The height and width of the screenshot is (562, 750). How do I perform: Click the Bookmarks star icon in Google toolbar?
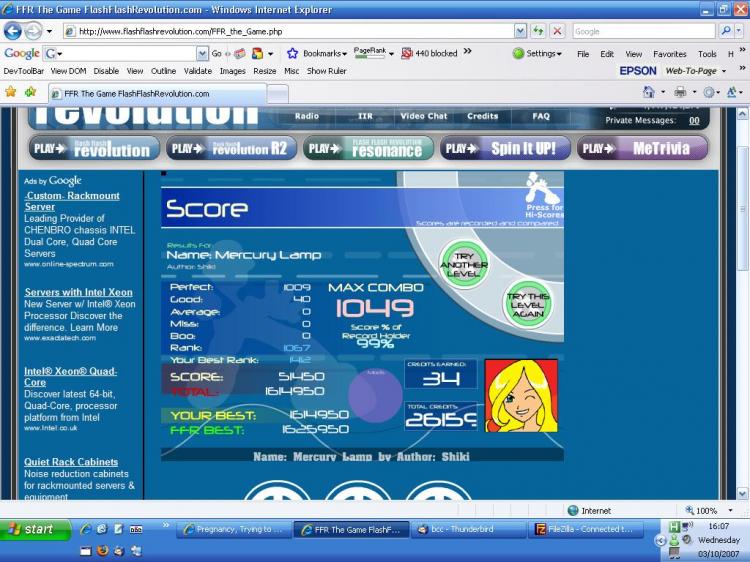coord(292,54)
